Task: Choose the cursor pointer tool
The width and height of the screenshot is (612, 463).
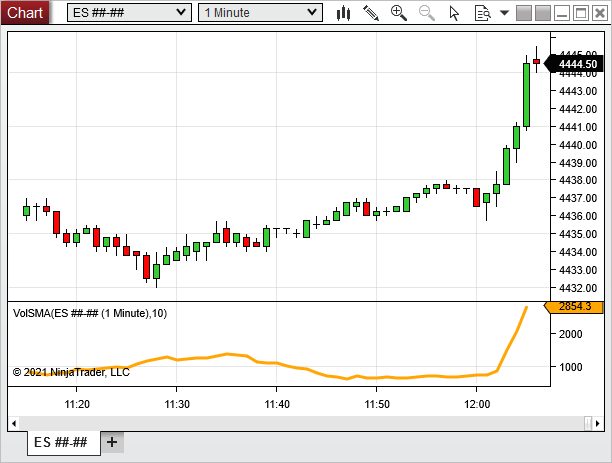Action: 455,13
